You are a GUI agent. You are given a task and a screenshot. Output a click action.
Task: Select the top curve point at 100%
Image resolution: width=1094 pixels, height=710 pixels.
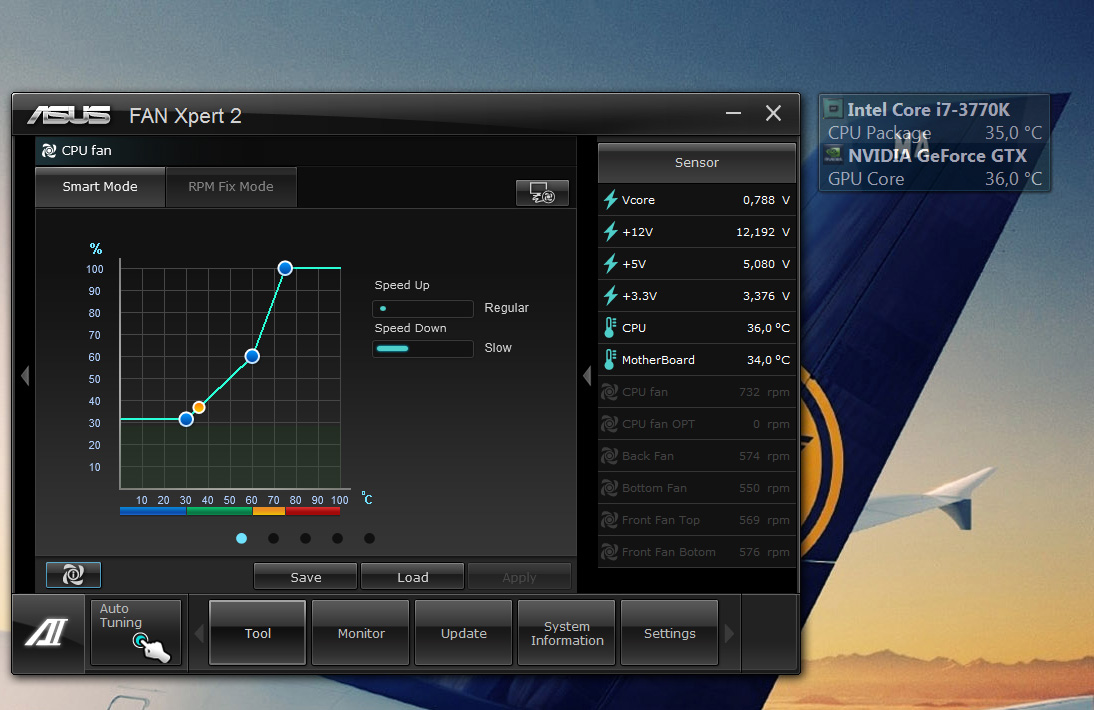pos(285,268)
